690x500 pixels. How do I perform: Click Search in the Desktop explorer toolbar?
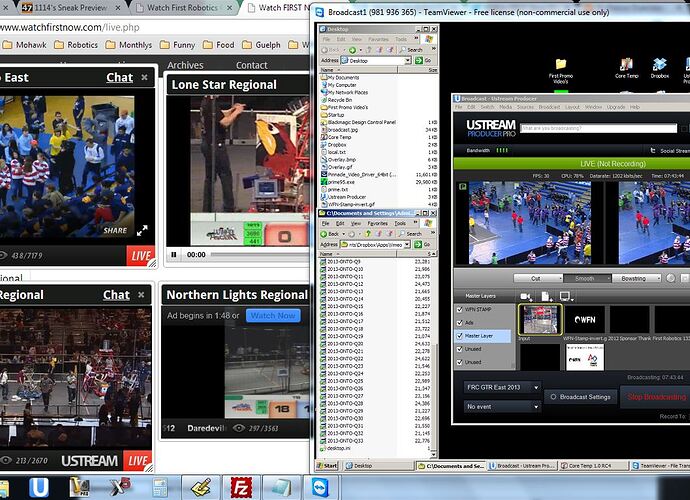411,50
